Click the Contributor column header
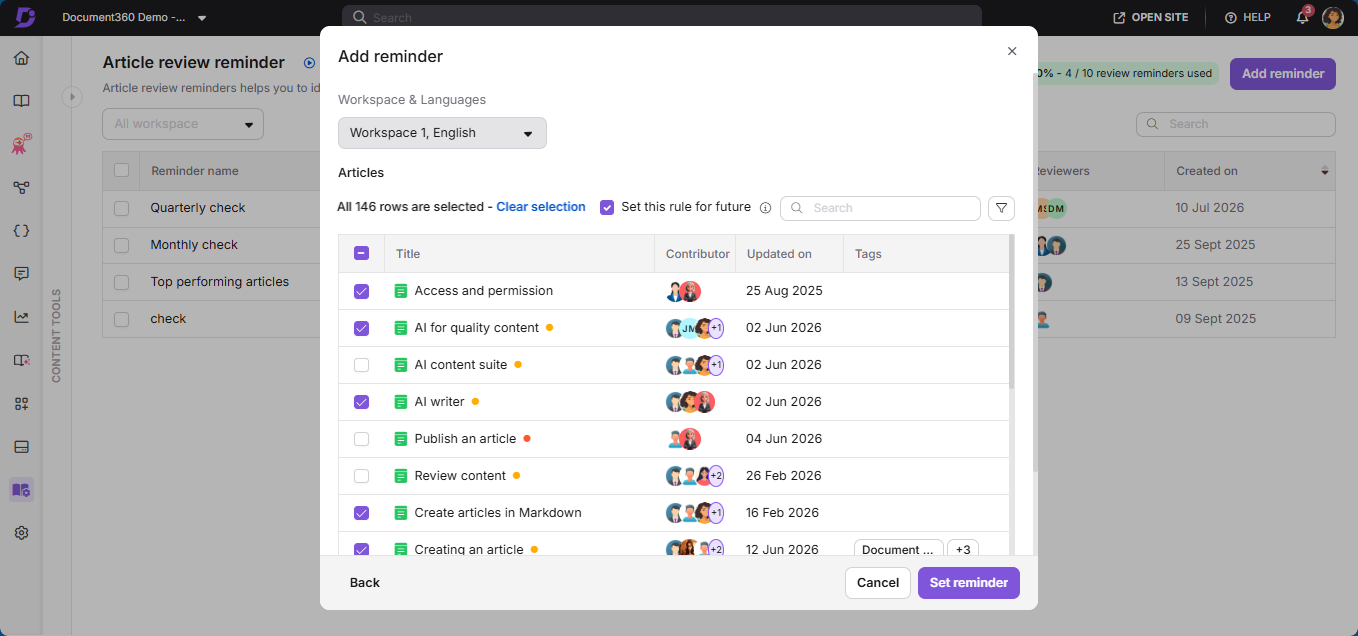The height and width of the screenshot is (636, 1358). point(698,254)
